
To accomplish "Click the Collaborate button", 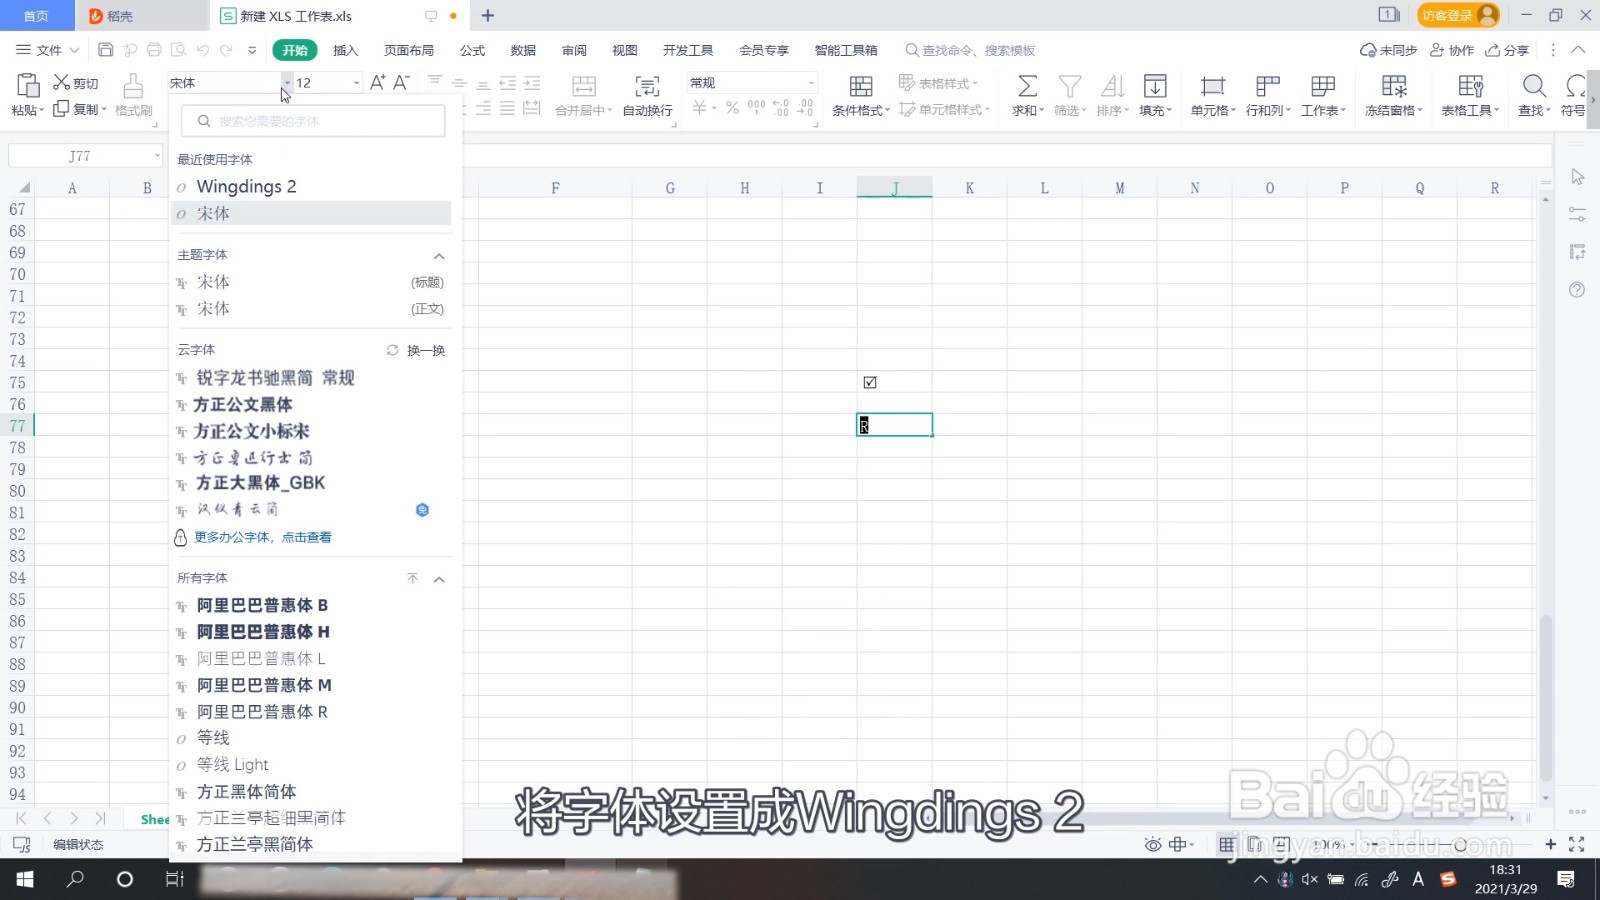I will [x=1452, y=50].
